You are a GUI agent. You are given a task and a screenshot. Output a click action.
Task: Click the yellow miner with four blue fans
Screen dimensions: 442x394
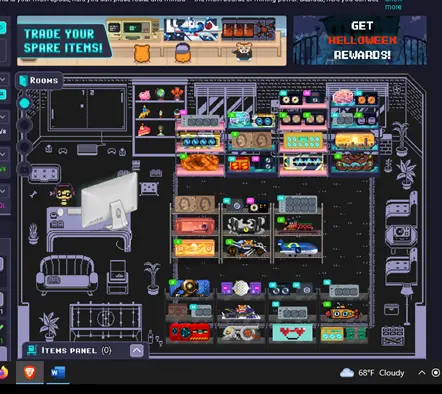point(200,140)
